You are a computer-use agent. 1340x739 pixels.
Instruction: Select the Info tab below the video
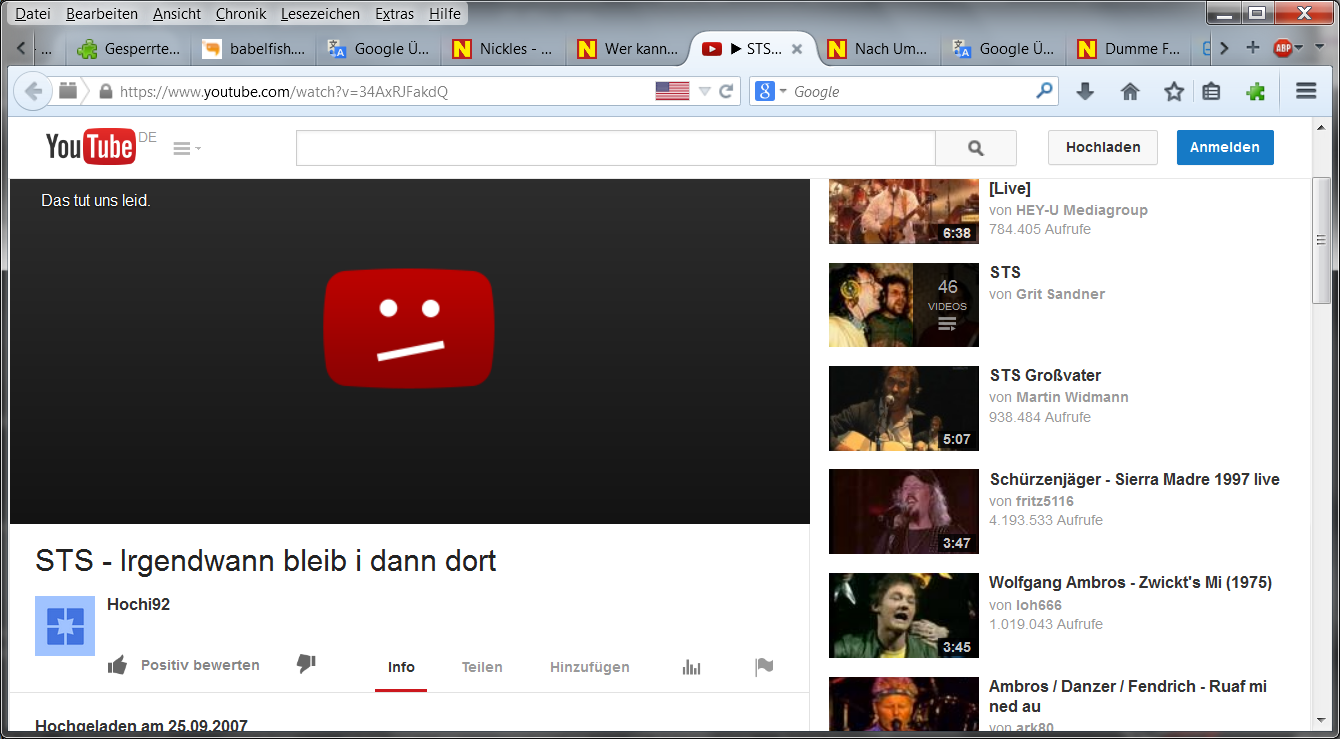click(401, 667)
